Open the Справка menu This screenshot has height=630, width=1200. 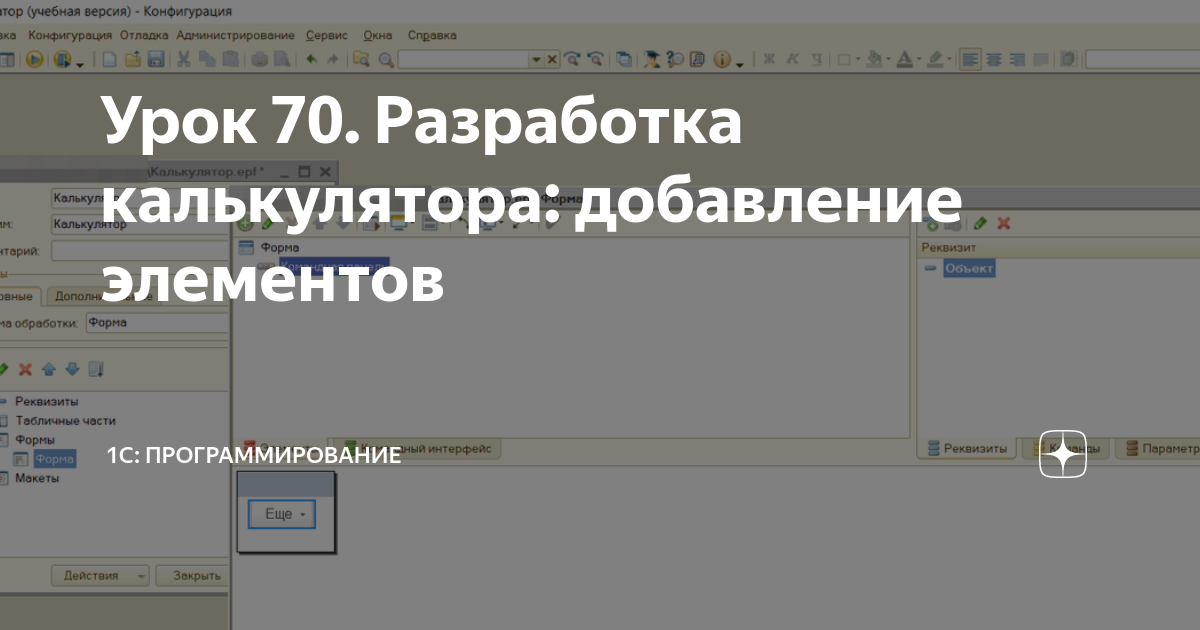coord(432,35)
